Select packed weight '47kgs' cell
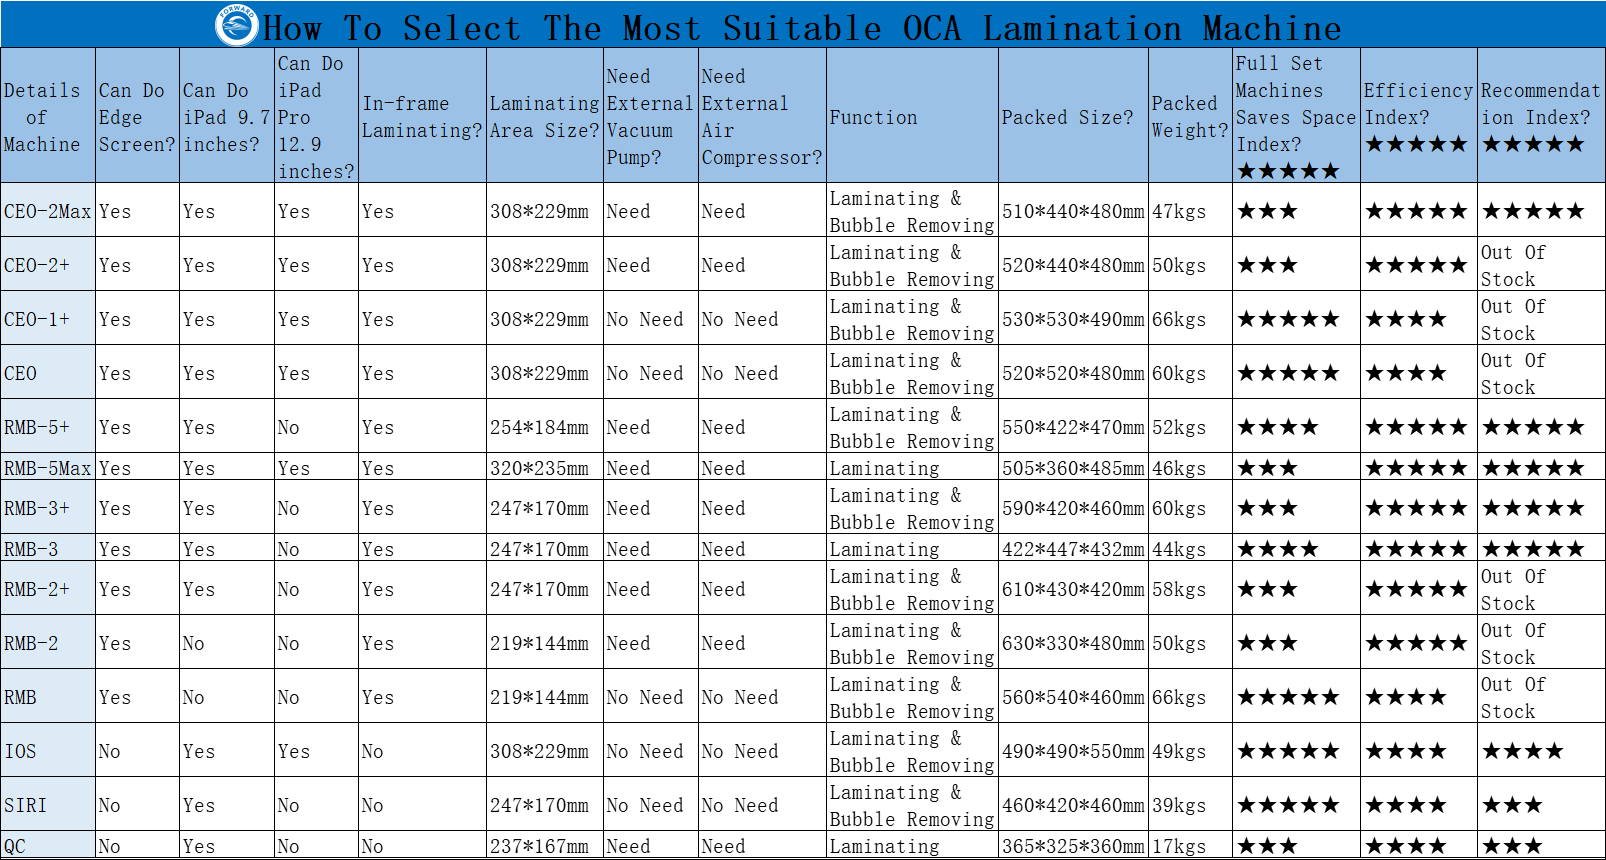The image size is (1606, 860). click(x=1190, y=211)
